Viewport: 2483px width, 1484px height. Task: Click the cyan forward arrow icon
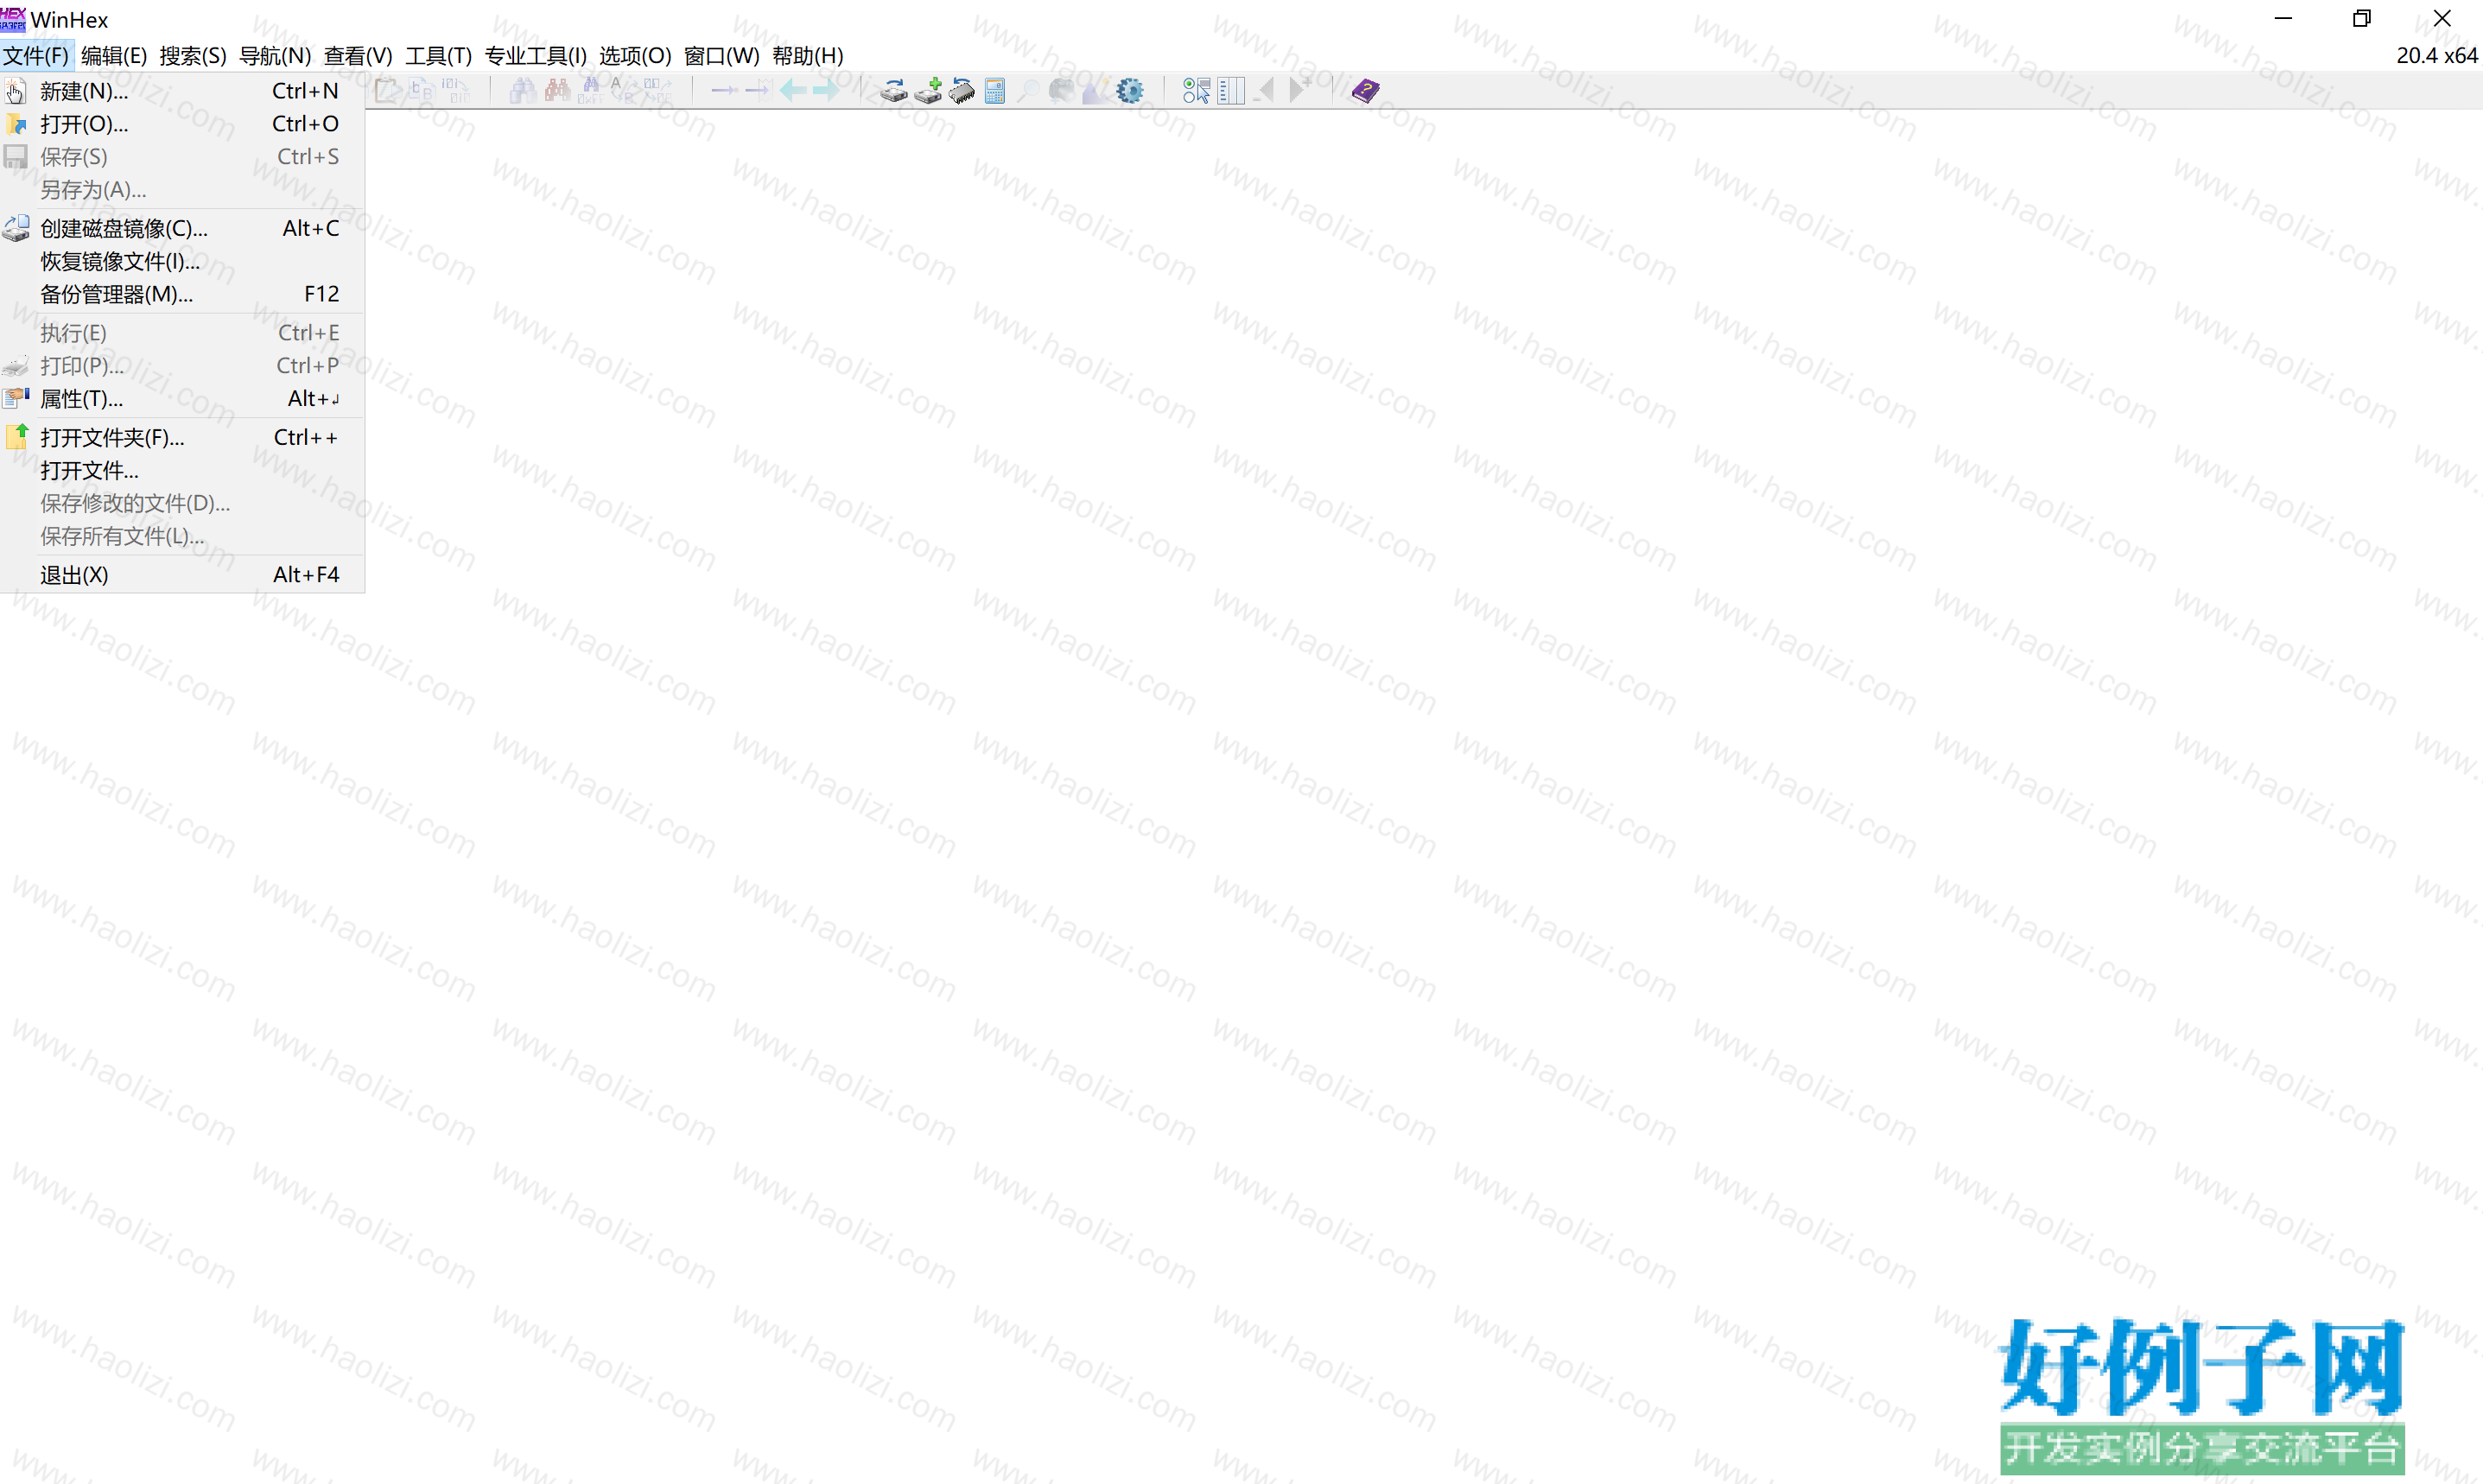click(x=826, y=91)
